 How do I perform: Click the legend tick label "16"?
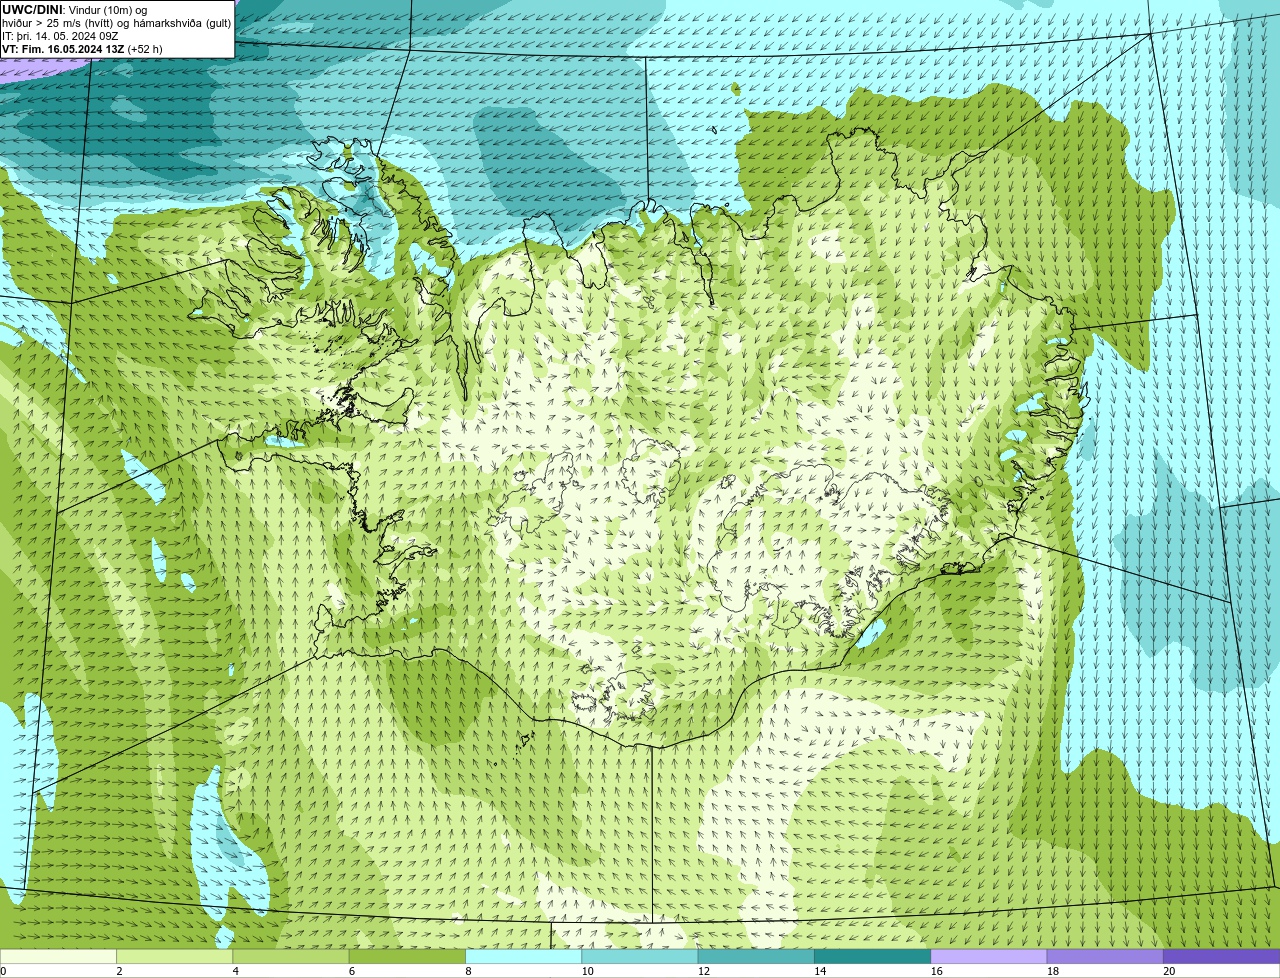pyautogui.click(x=937, y=971)
